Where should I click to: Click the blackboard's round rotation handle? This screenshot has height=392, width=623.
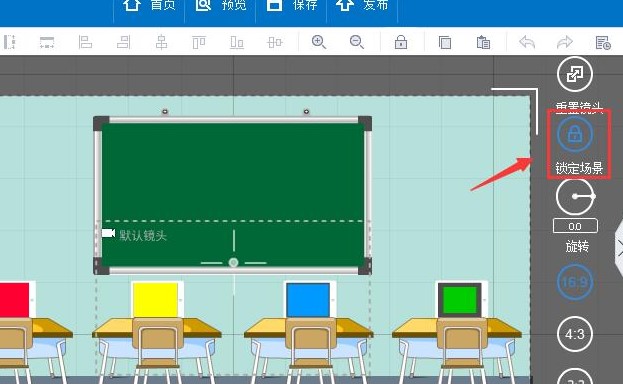234,263
